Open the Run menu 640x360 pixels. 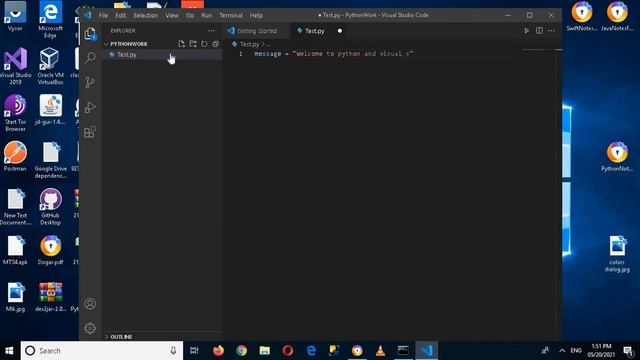[x=207, y=15]
